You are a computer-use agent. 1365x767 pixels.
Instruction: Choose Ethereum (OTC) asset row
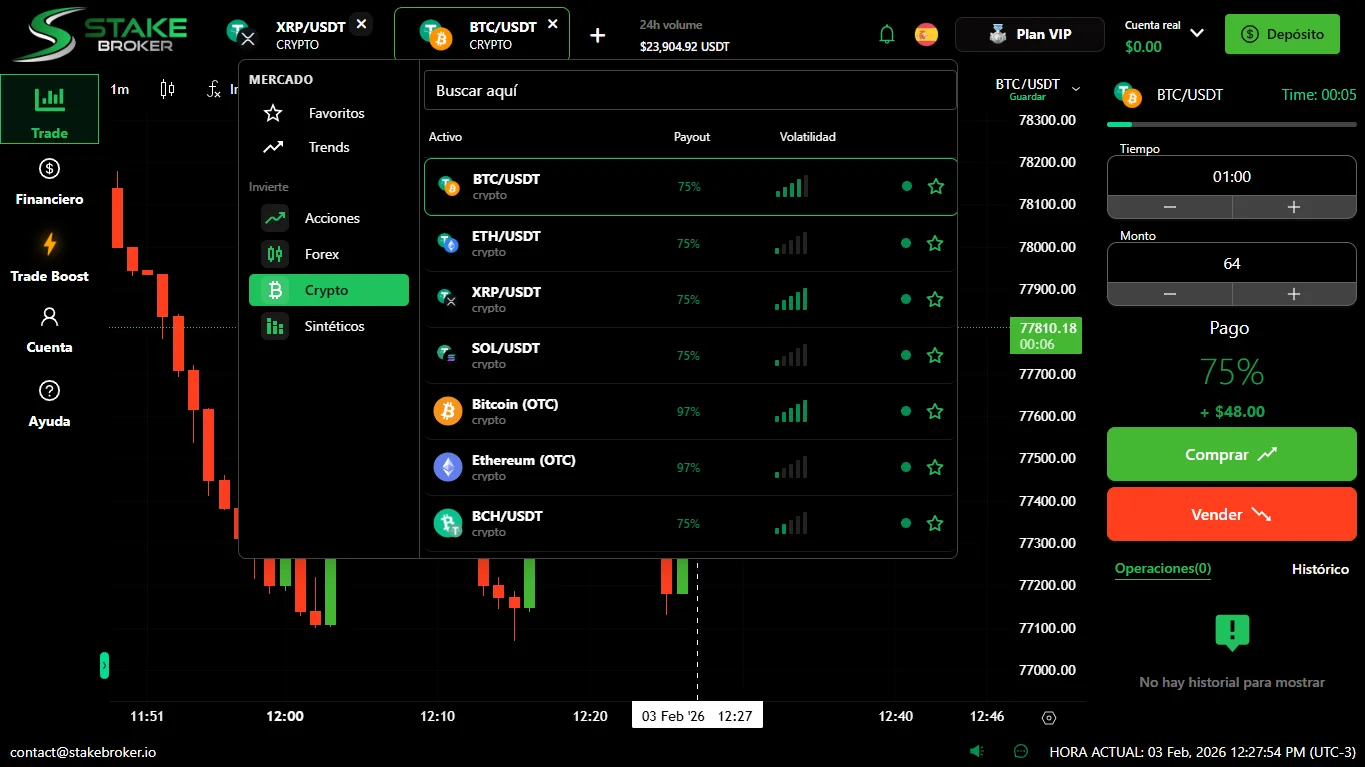click(690, 467)
